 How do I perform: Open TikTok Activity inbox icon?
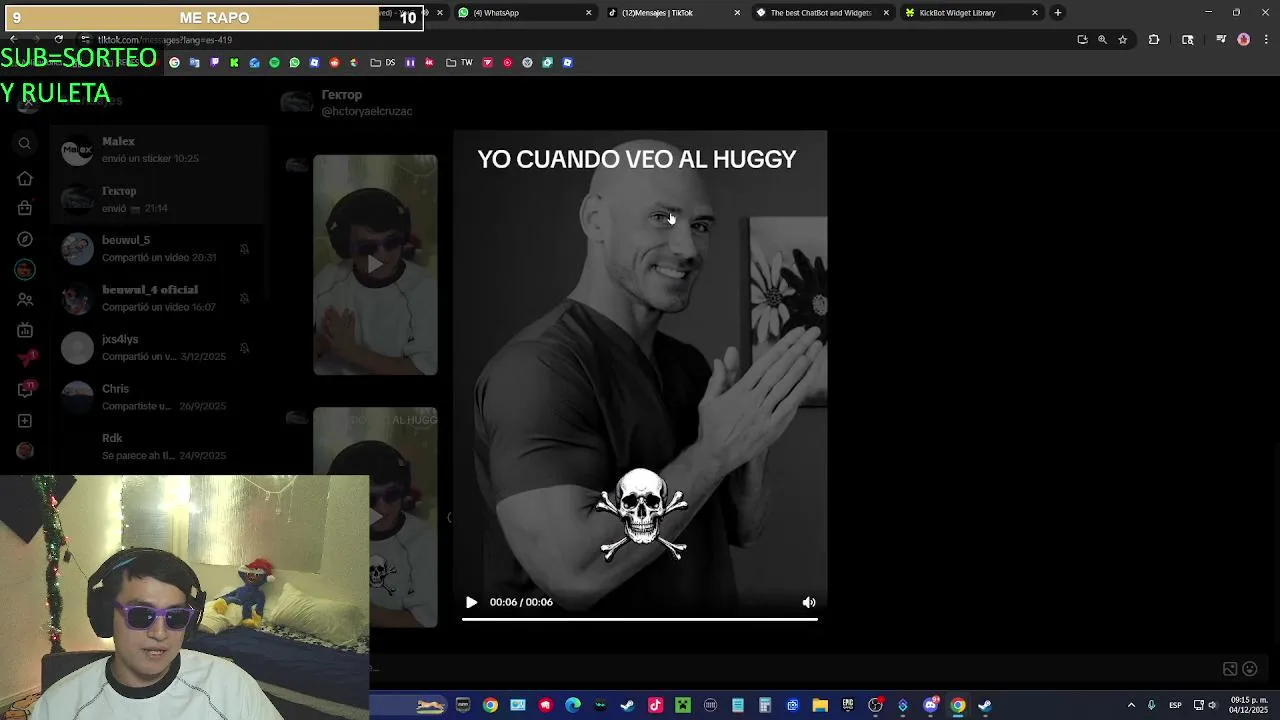tap(25, 390)
